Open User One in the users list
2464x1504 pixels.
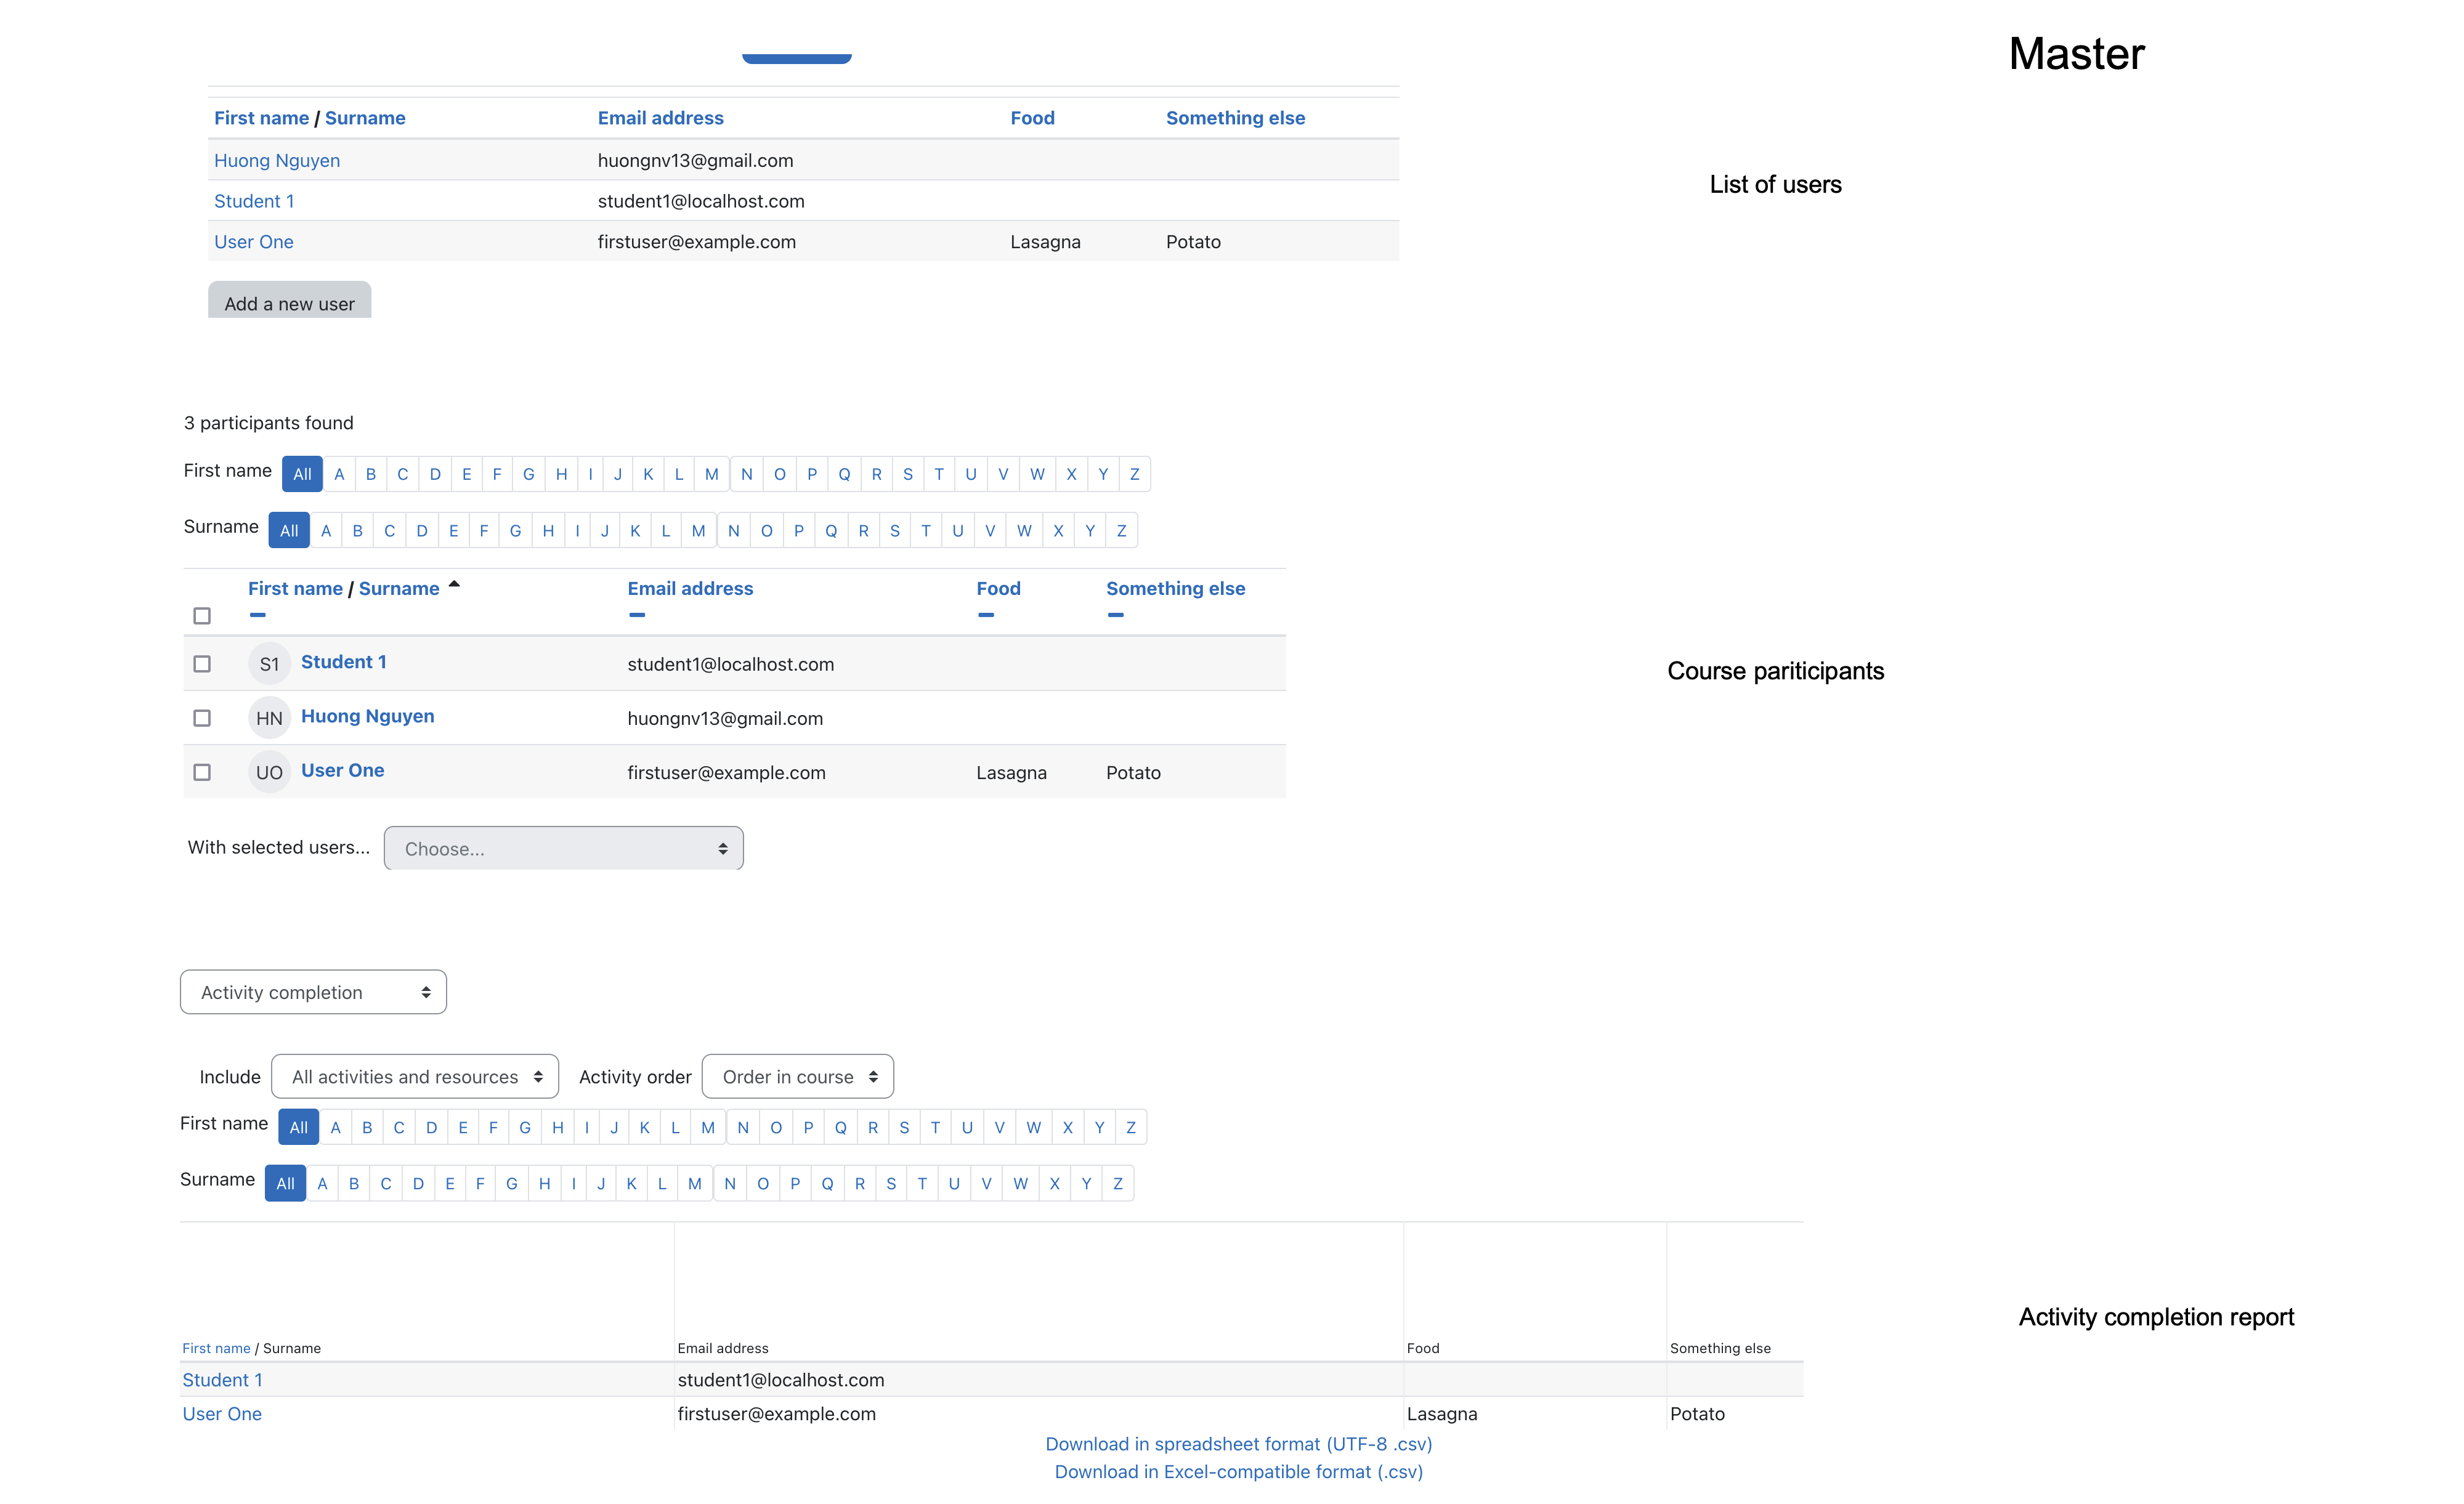coord(254,242)
